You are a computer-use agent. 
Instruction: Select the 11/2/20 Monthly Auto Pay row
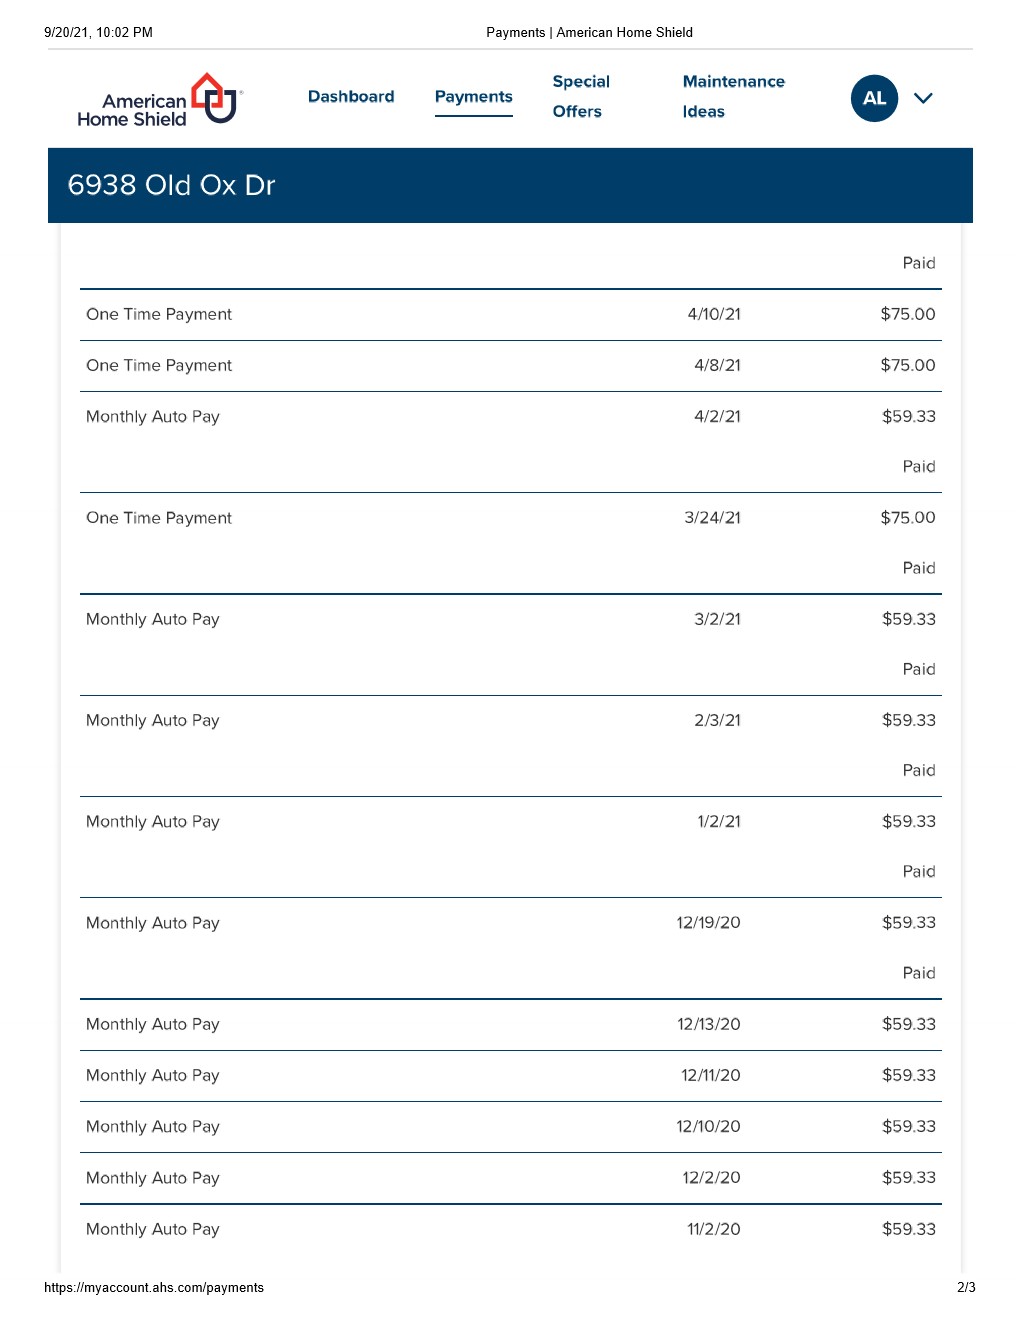coord(510,1230)
